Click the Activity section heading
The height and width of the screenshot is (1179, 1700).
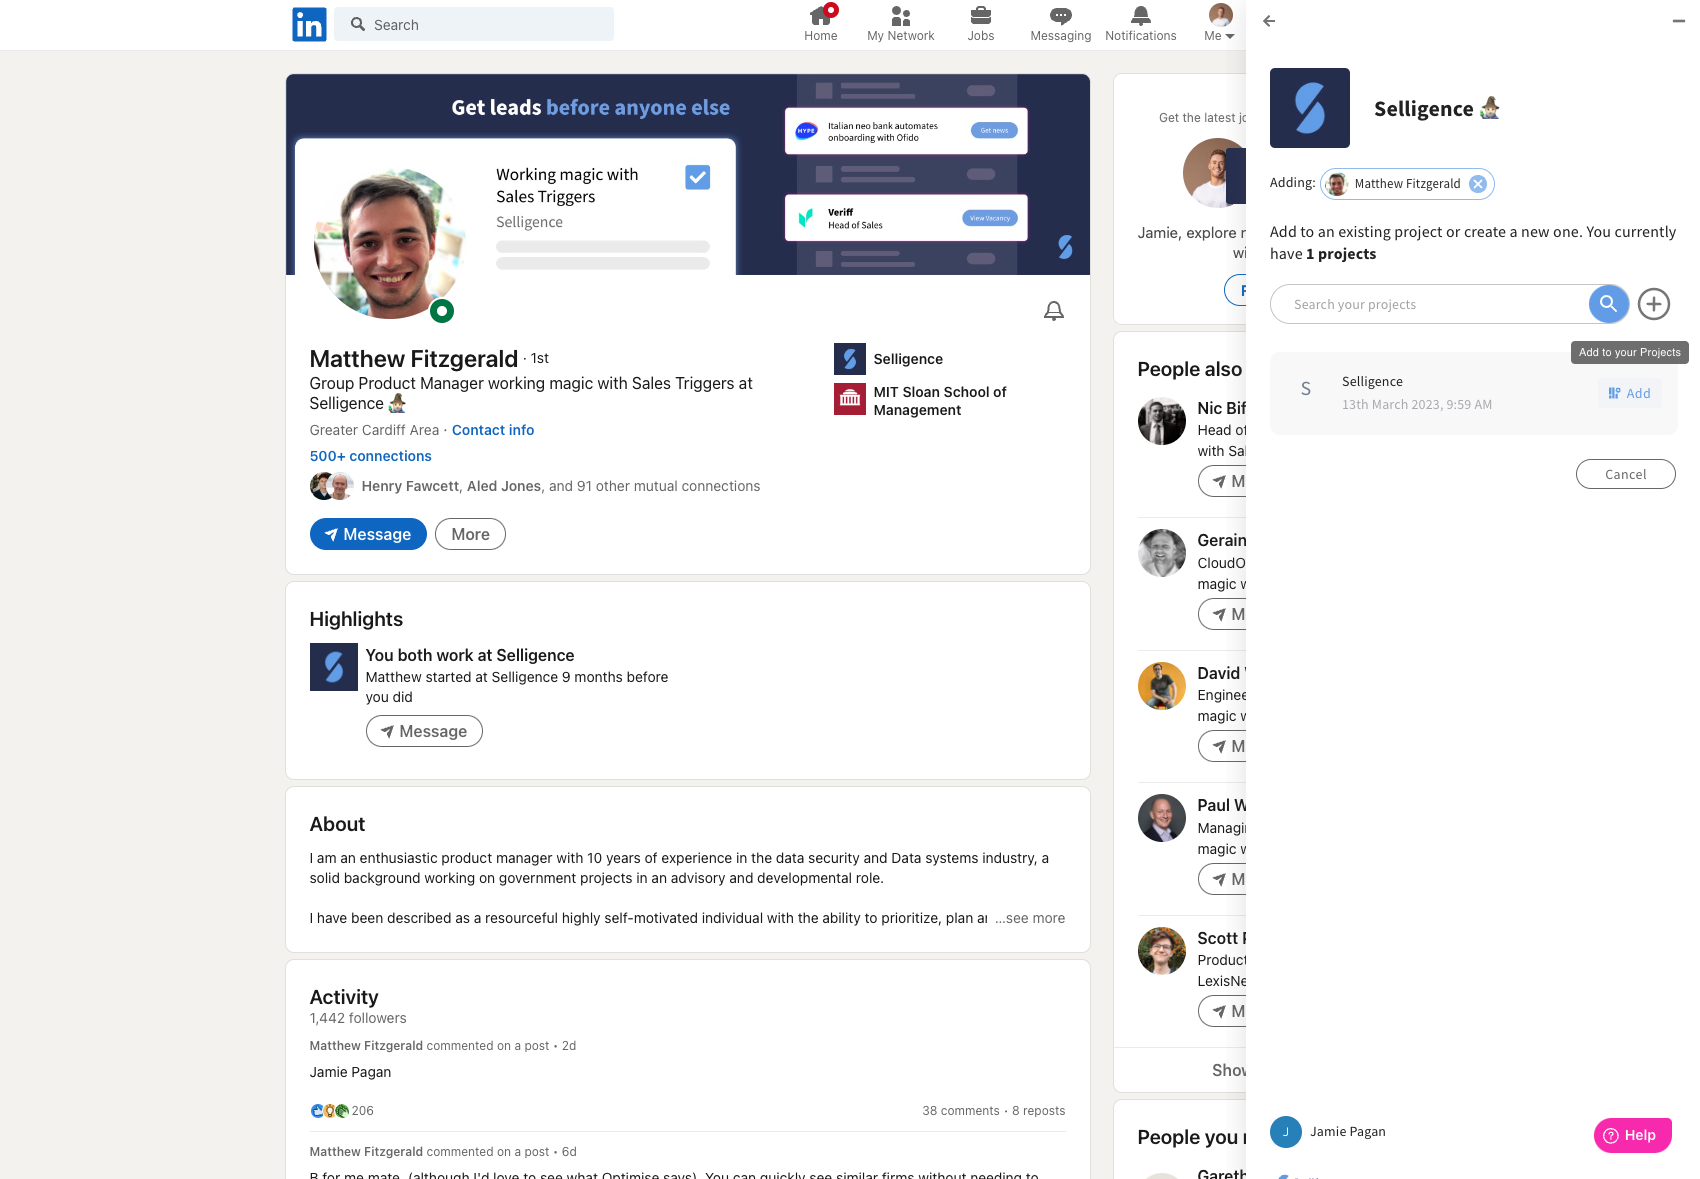coord(344,997)
